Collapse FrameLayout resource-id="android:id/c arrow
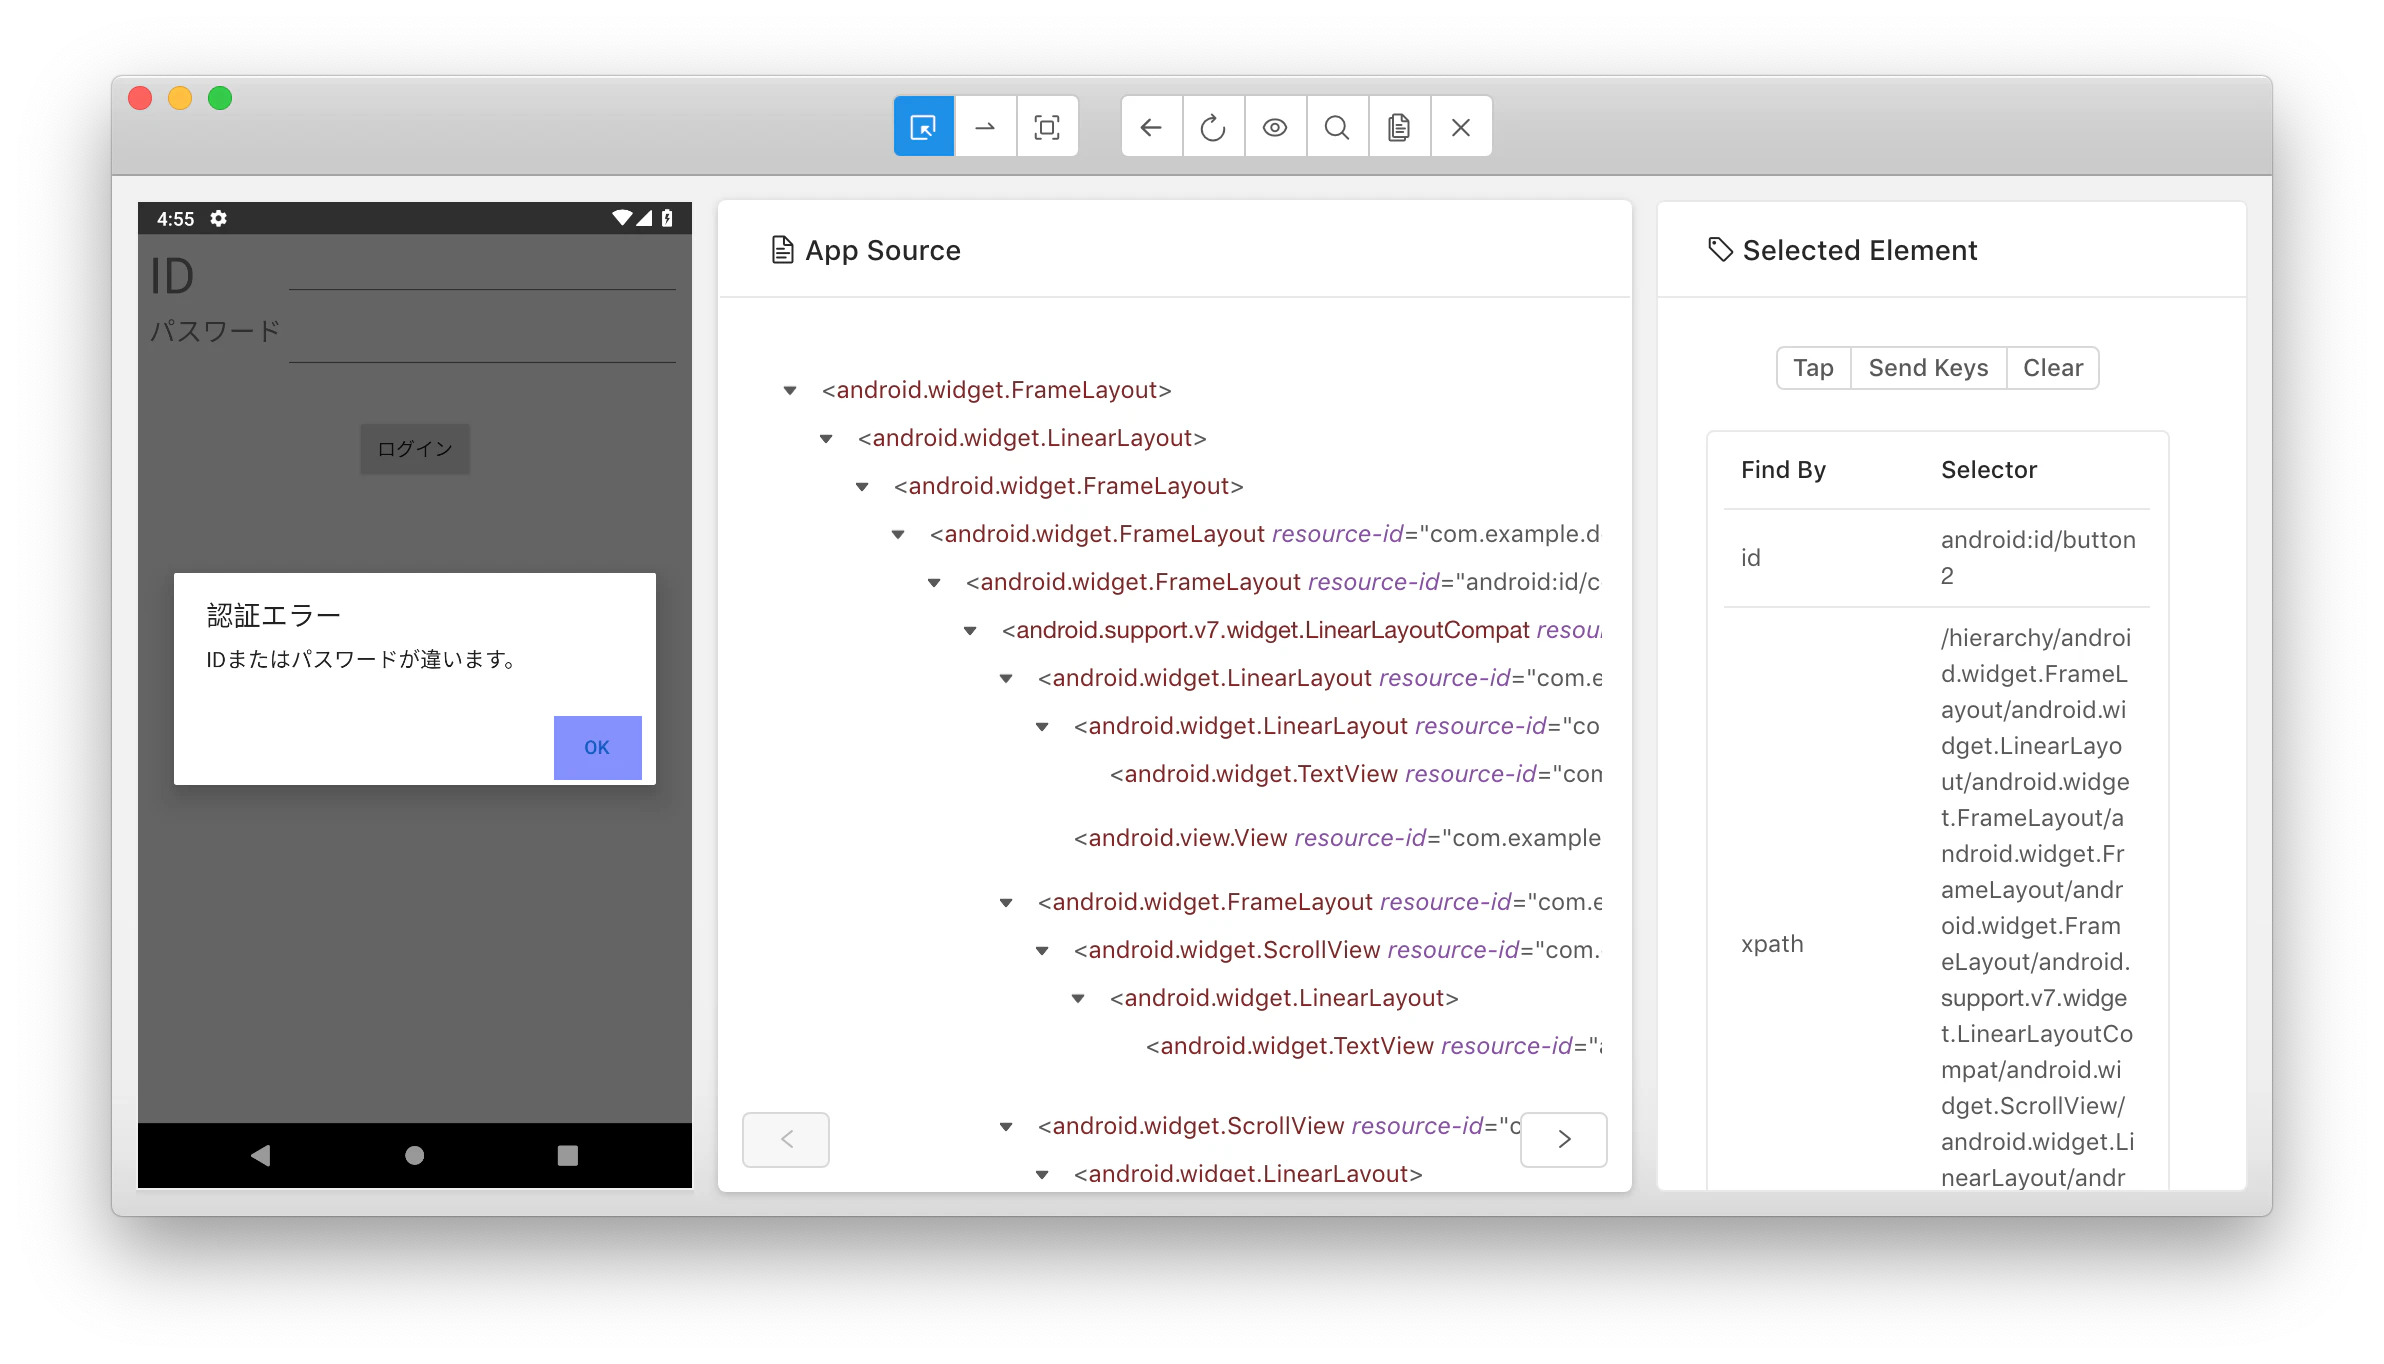 (934, 583)
